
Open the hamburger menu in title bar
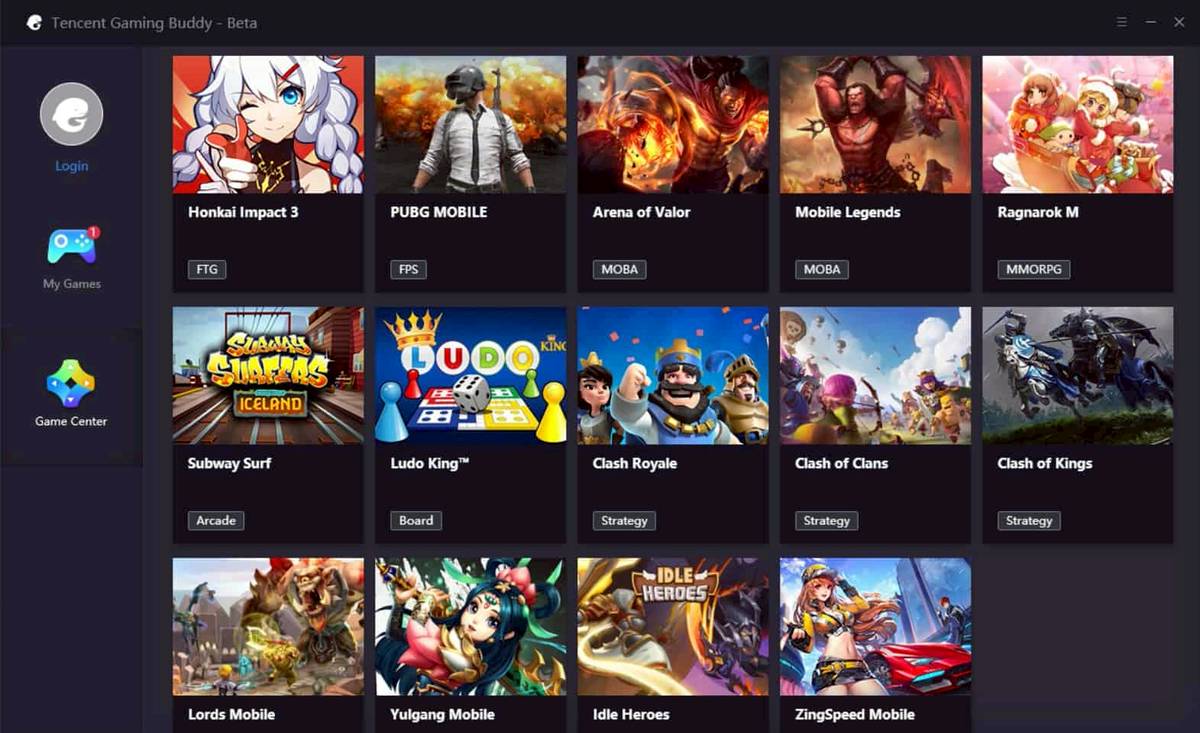click(x=1122, y=22)
